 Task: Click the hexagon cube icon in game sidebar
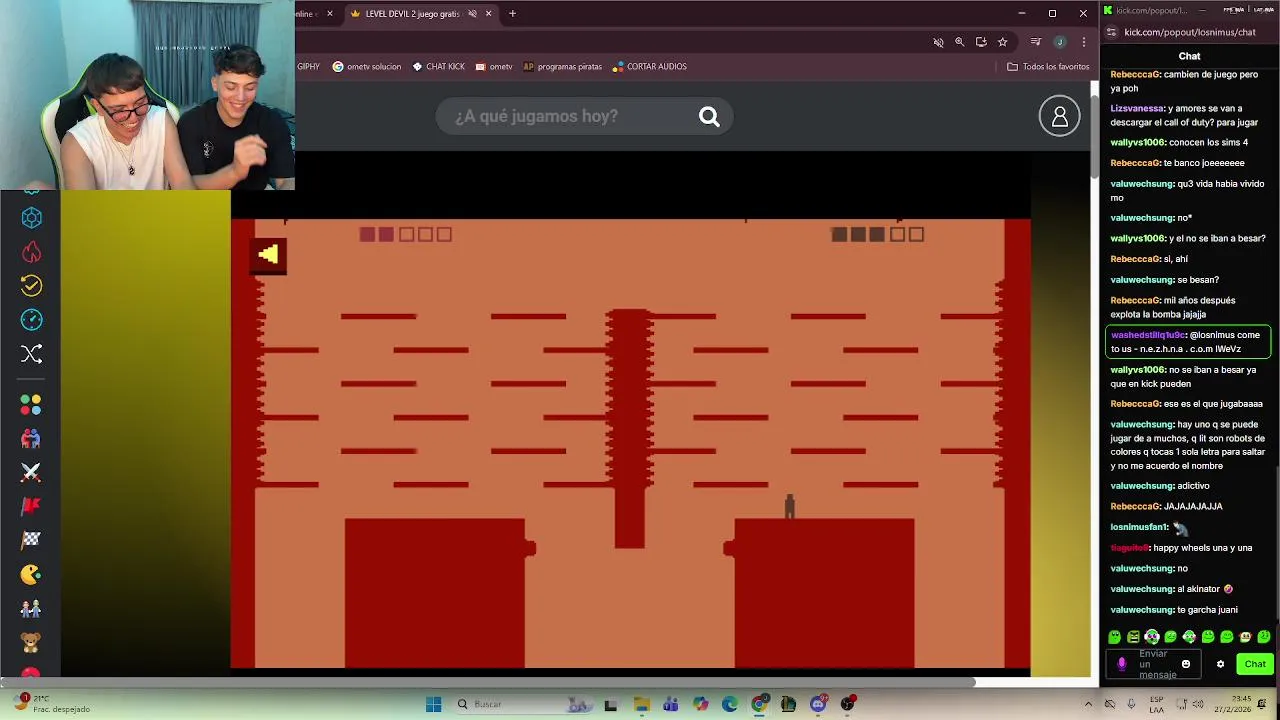pyautogui.click(x=31, y=218)
